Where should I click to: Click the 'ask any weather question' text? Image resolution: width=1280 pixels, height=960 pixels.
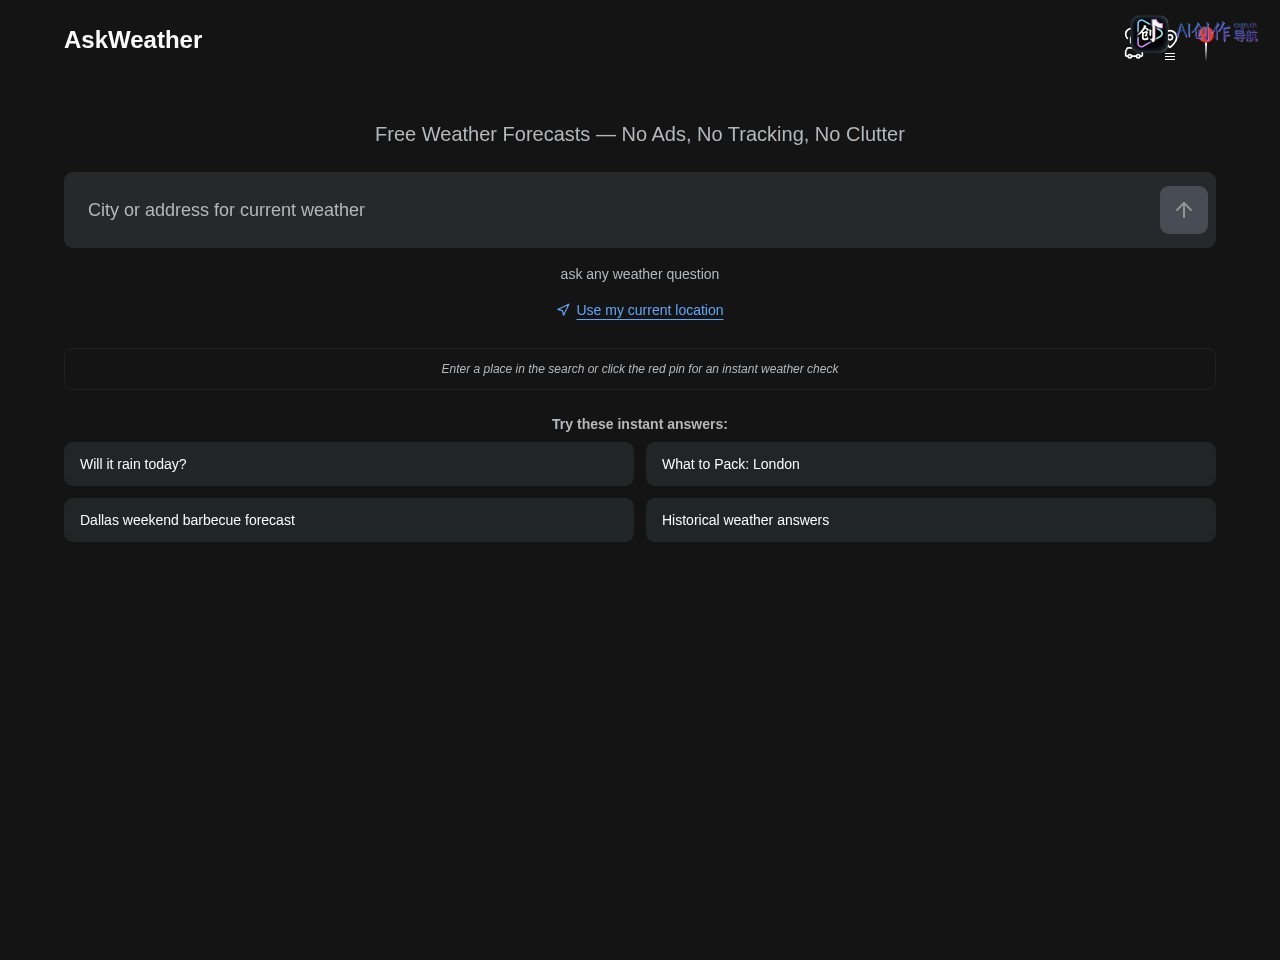pyautogui.click(x=640, y=274)
